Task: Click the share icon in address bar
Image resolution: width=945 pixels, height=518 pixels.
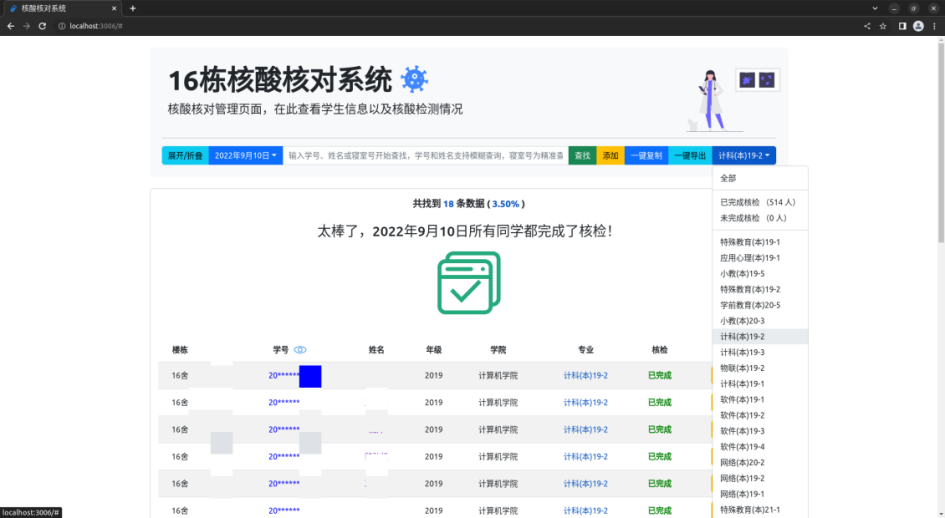Action: pyautogui.click(x=867, y=25)
